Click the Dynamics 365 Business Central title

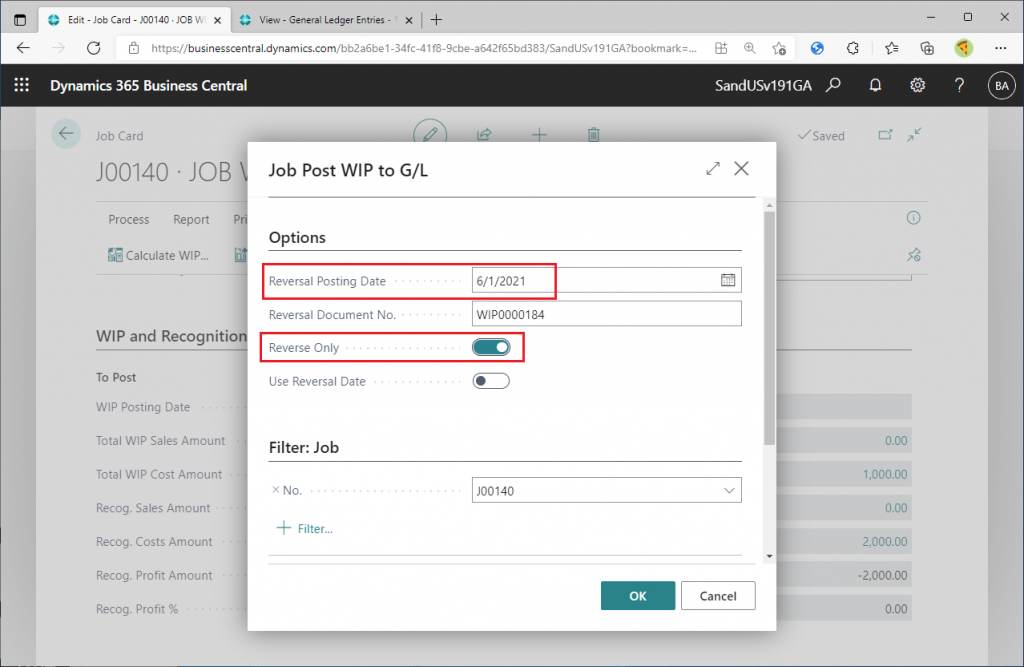pos(148,86)
